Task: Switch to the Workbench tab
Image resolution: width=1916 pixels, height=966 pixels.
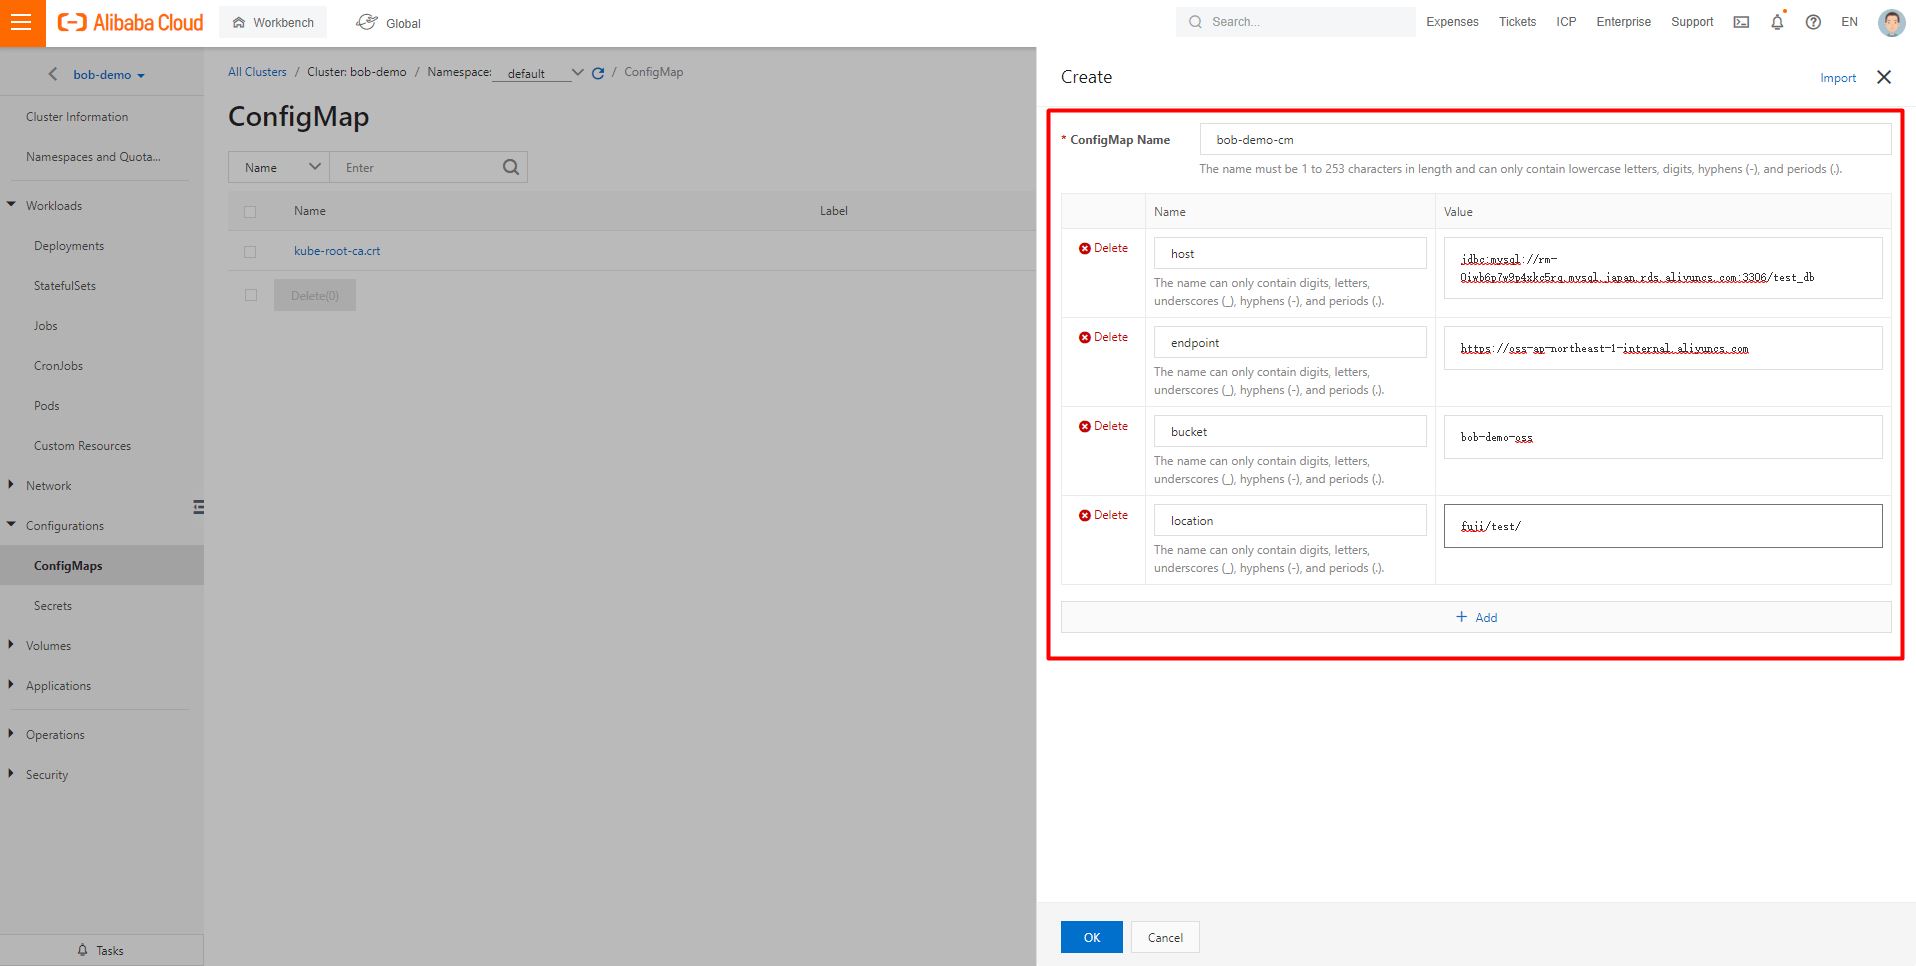Action: coord(272,21)
